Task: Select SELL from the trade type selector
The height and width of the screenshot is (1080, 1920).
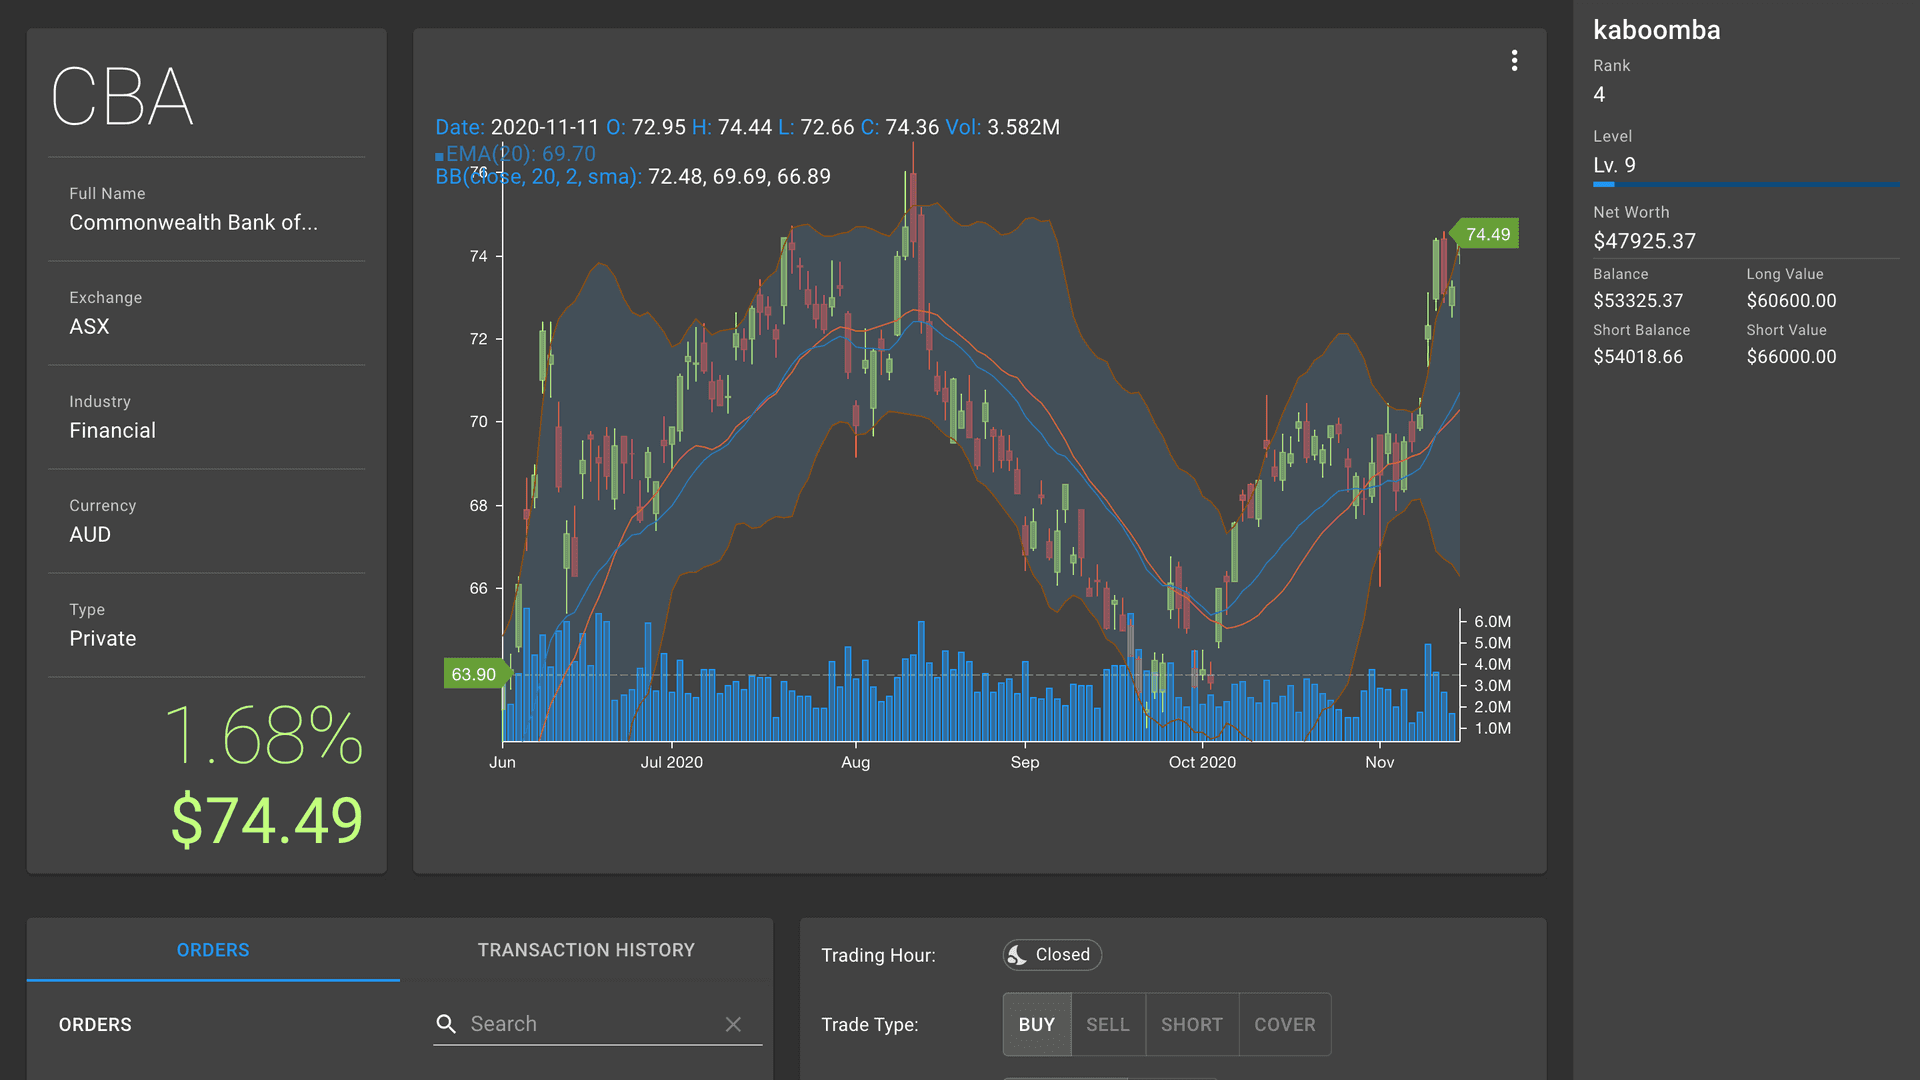Action: (x=1107, y=1024)
